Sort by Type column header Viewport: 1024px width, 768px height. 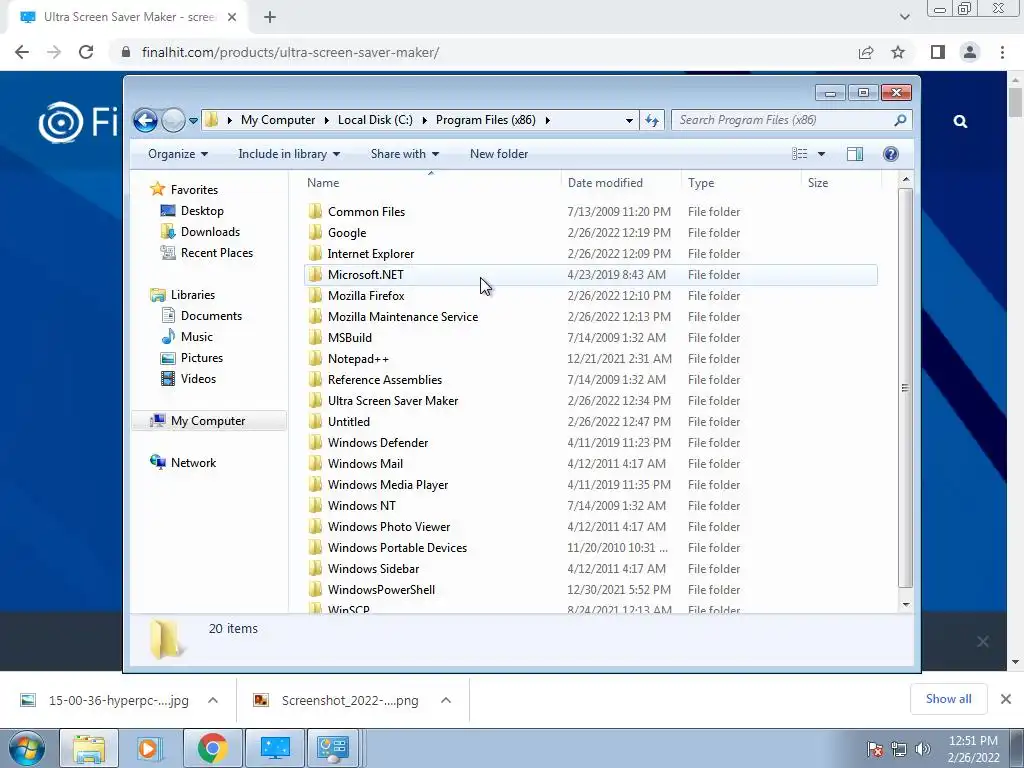coord(741,183)
